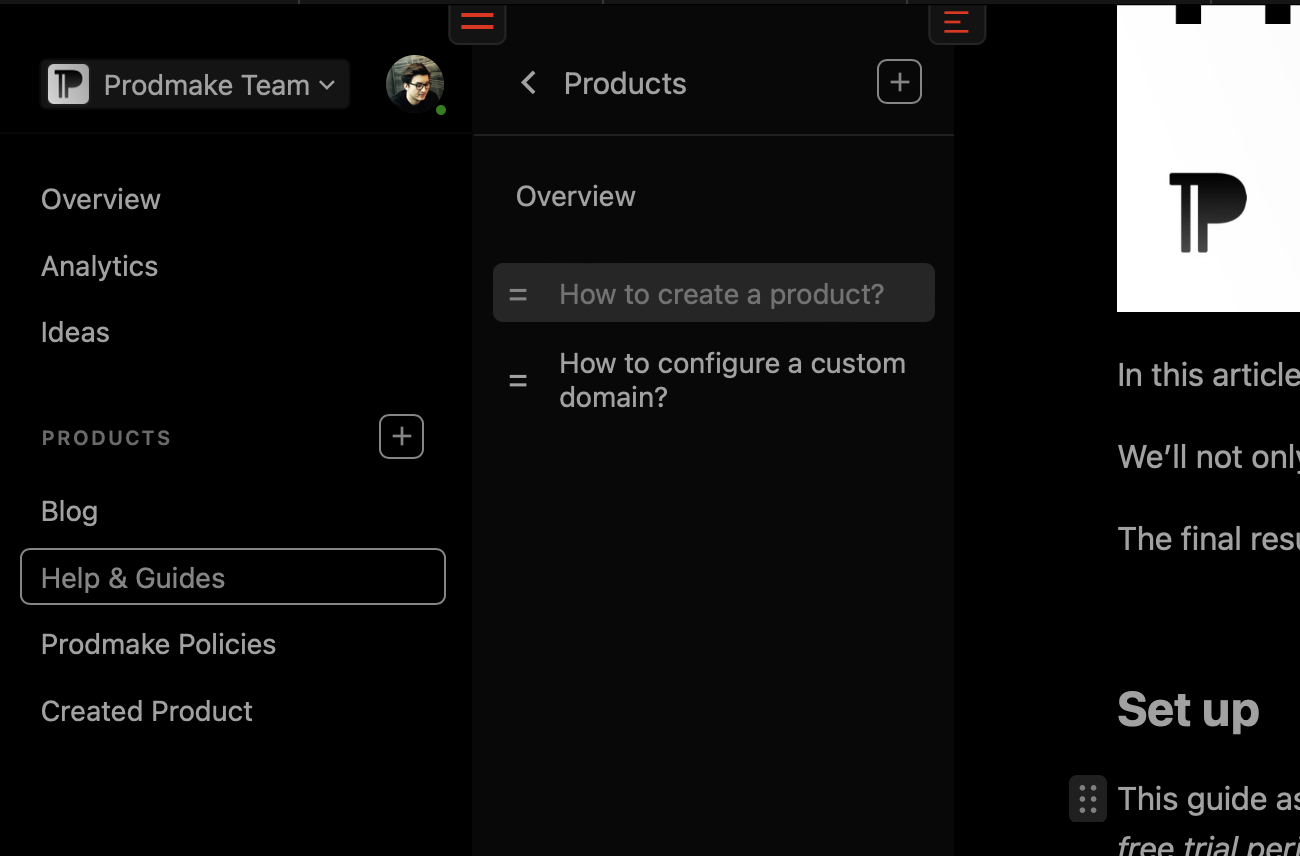This screenshot has height=856, width=1300.
Task: Click the red outline list icon above the Products panel
Action: [957, 22]
